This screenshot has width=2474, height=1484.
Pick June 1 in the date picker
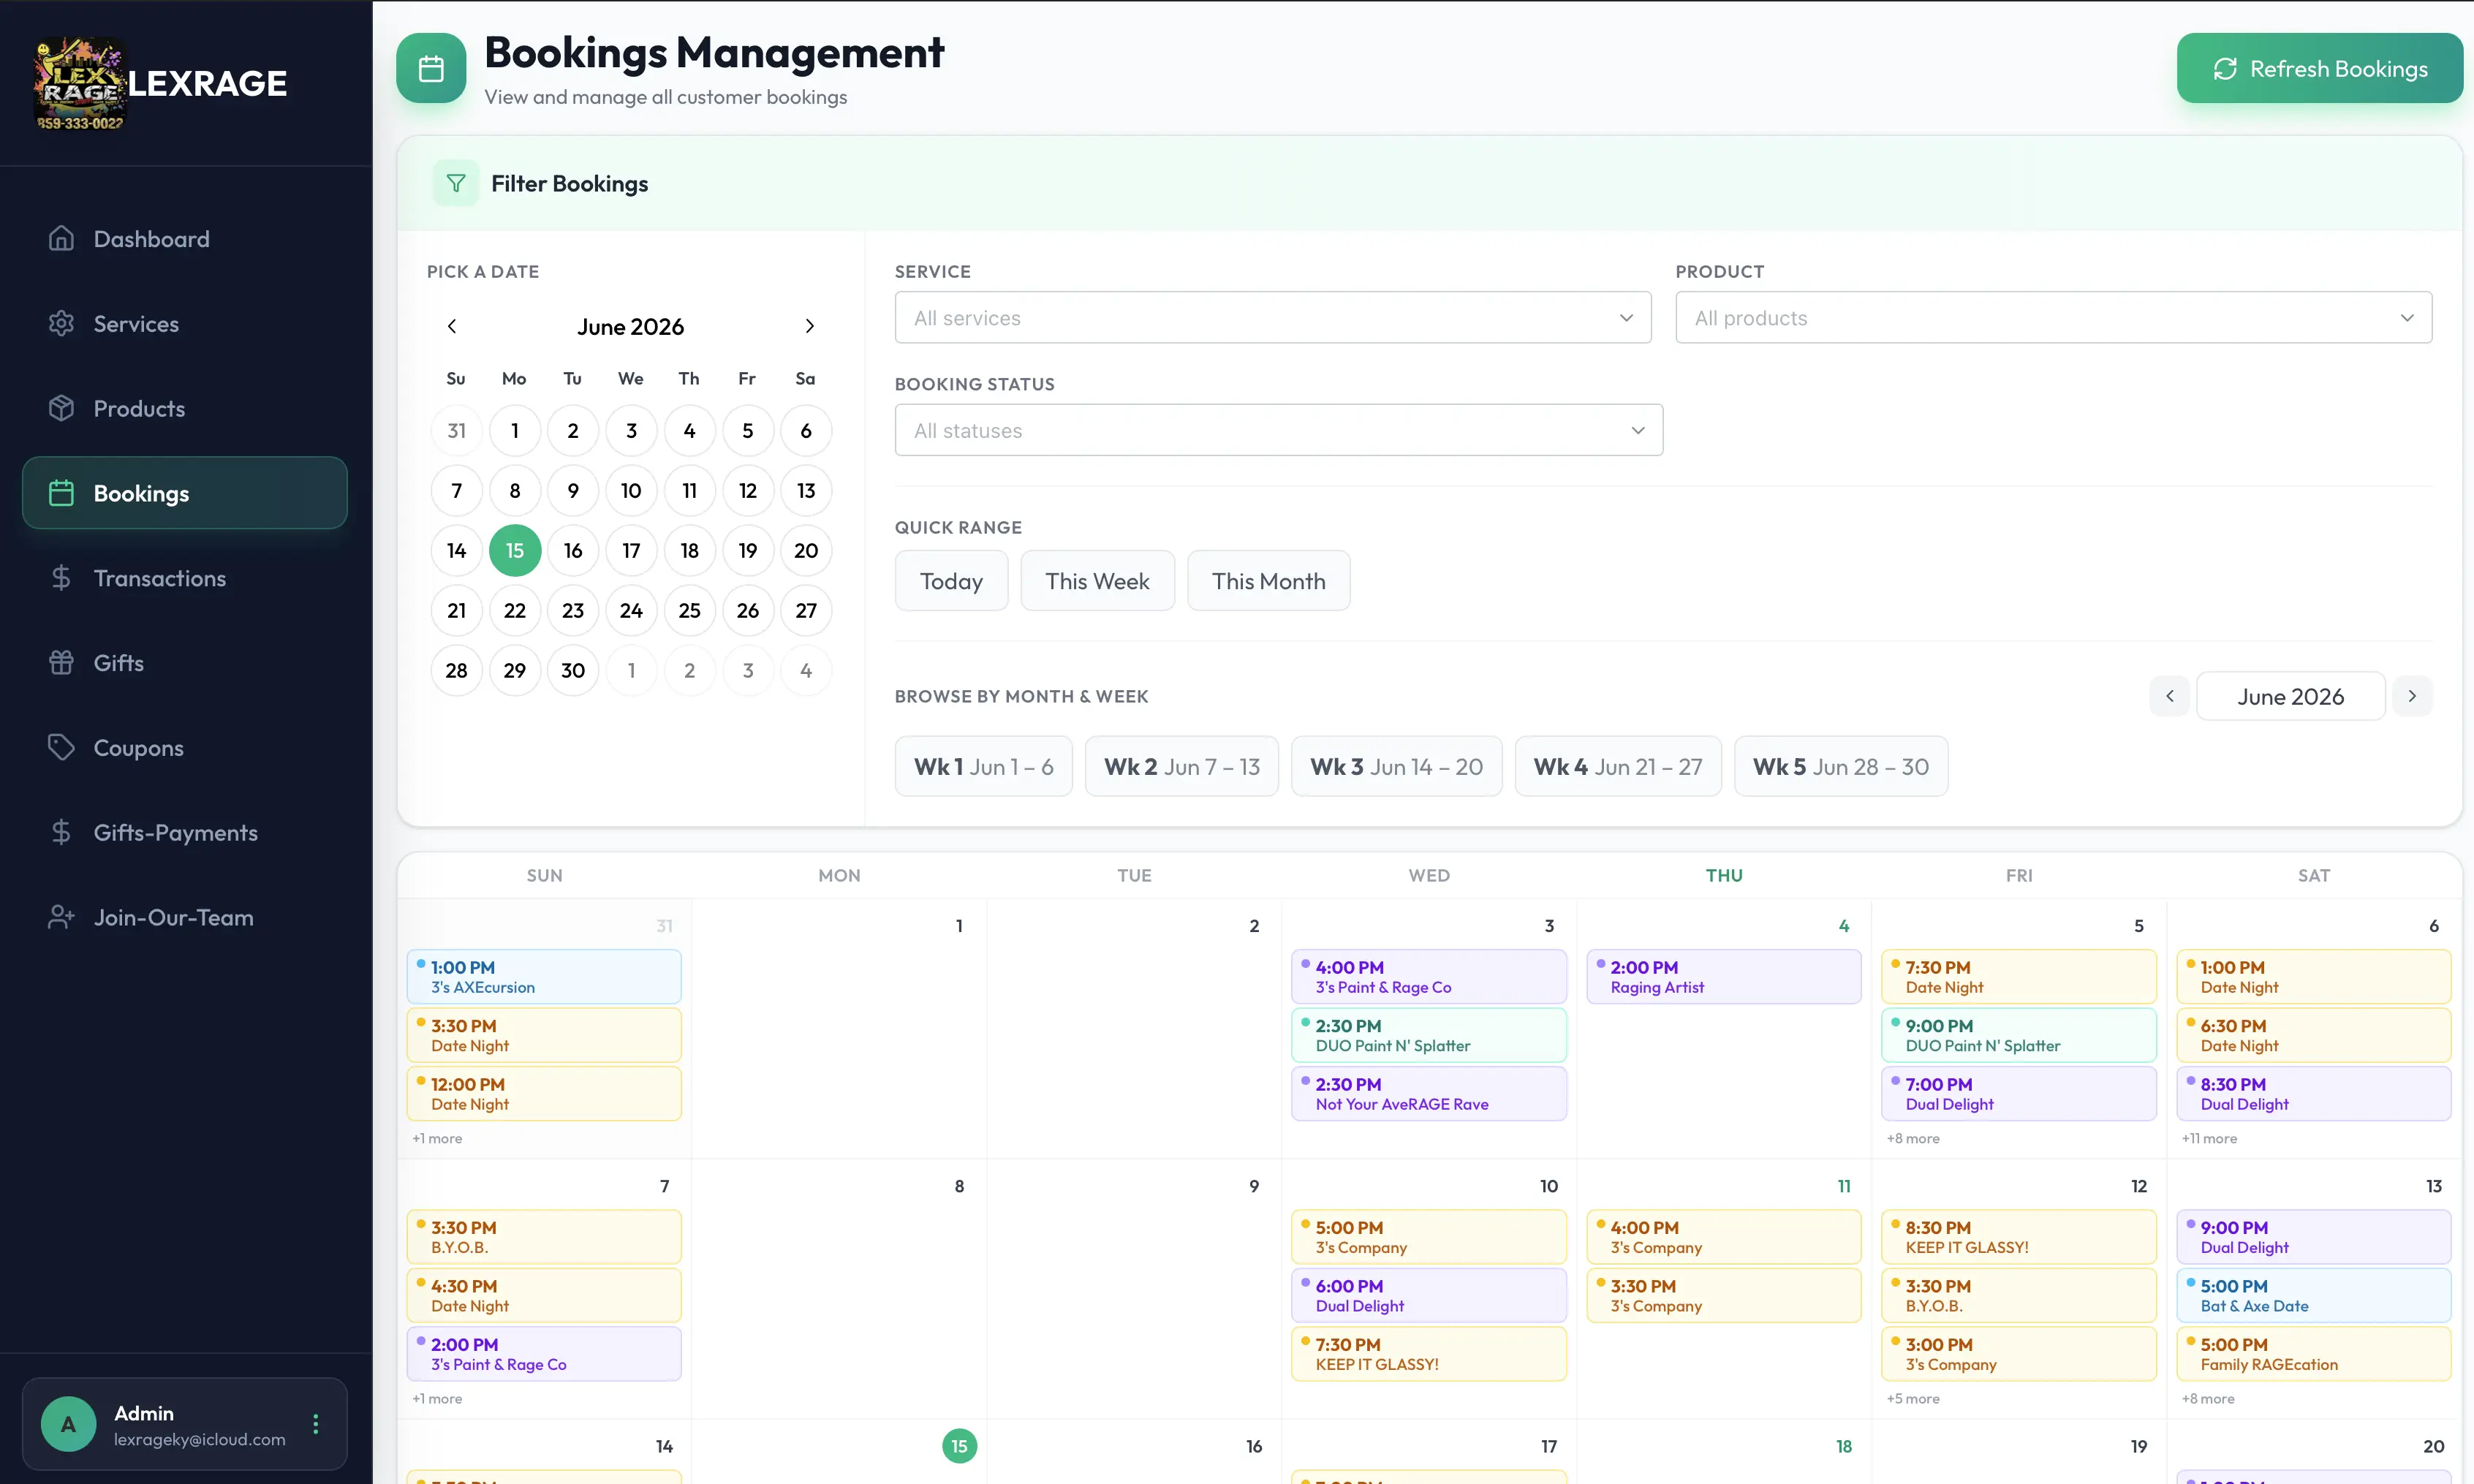tap(514, 431)
